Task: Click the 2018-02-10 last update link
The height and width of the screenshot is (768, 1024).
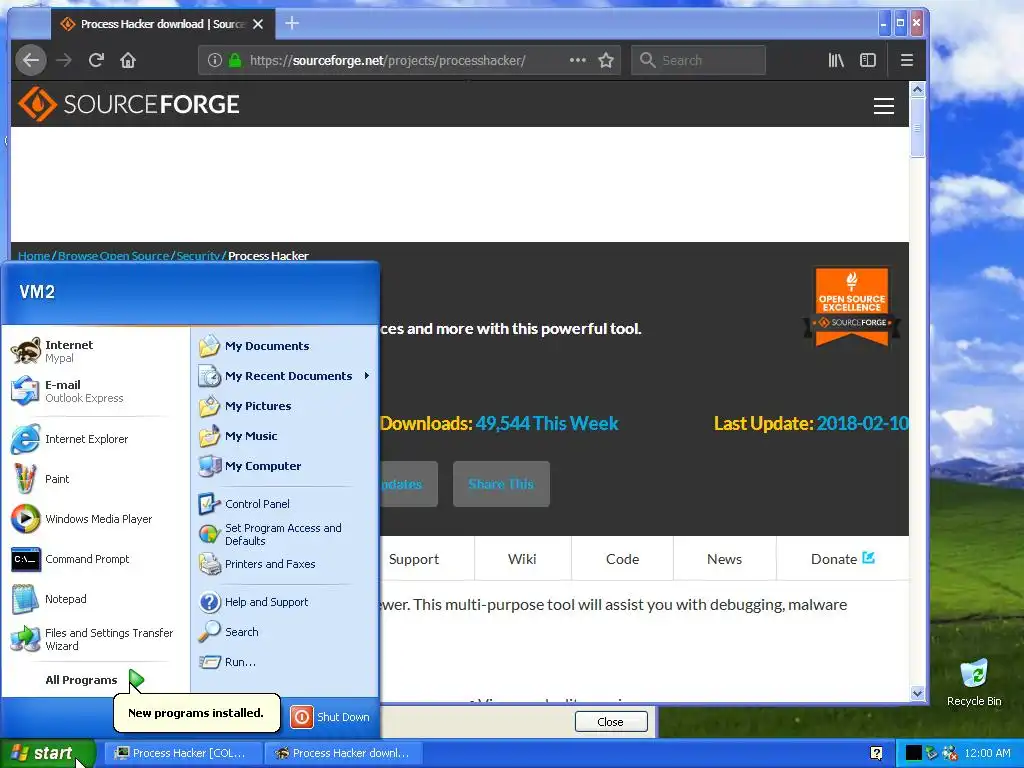Action: [x=862, y=423]
